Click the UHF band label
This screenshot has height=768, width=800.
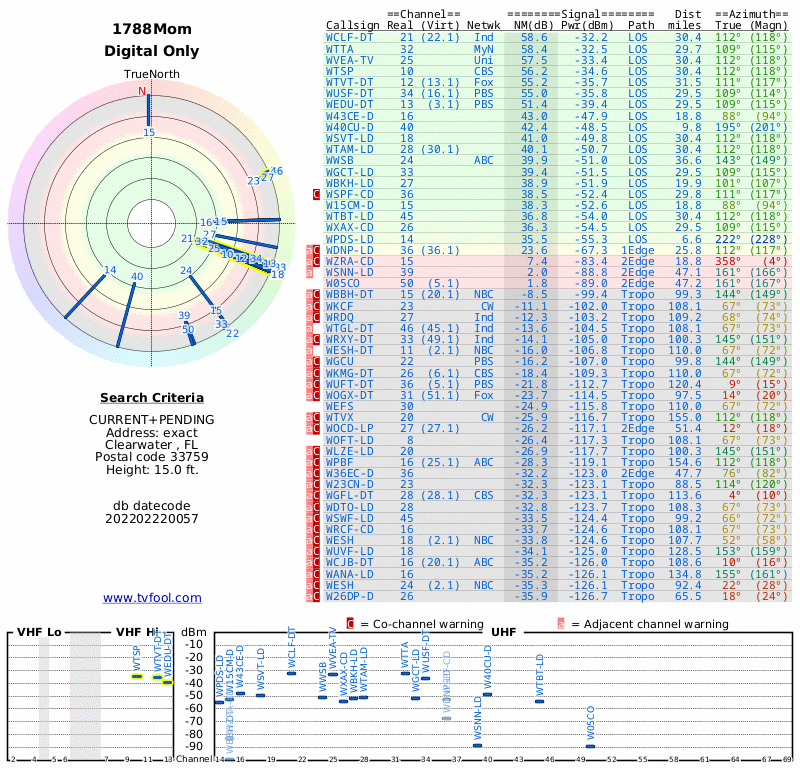504,632
